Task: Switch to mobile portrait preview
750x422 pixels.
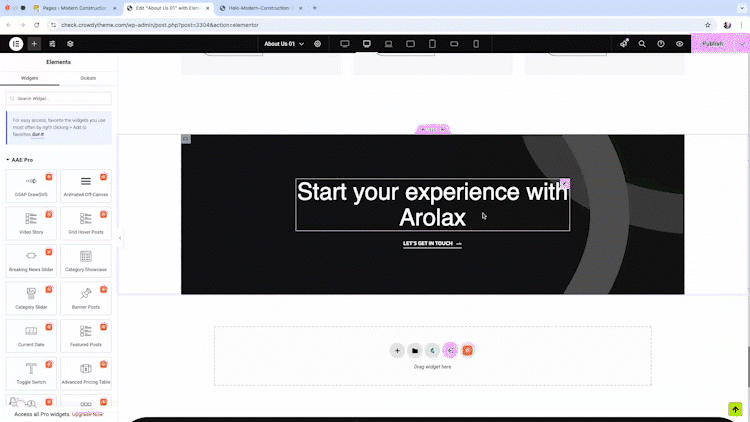Action: (x=476, y=44)
